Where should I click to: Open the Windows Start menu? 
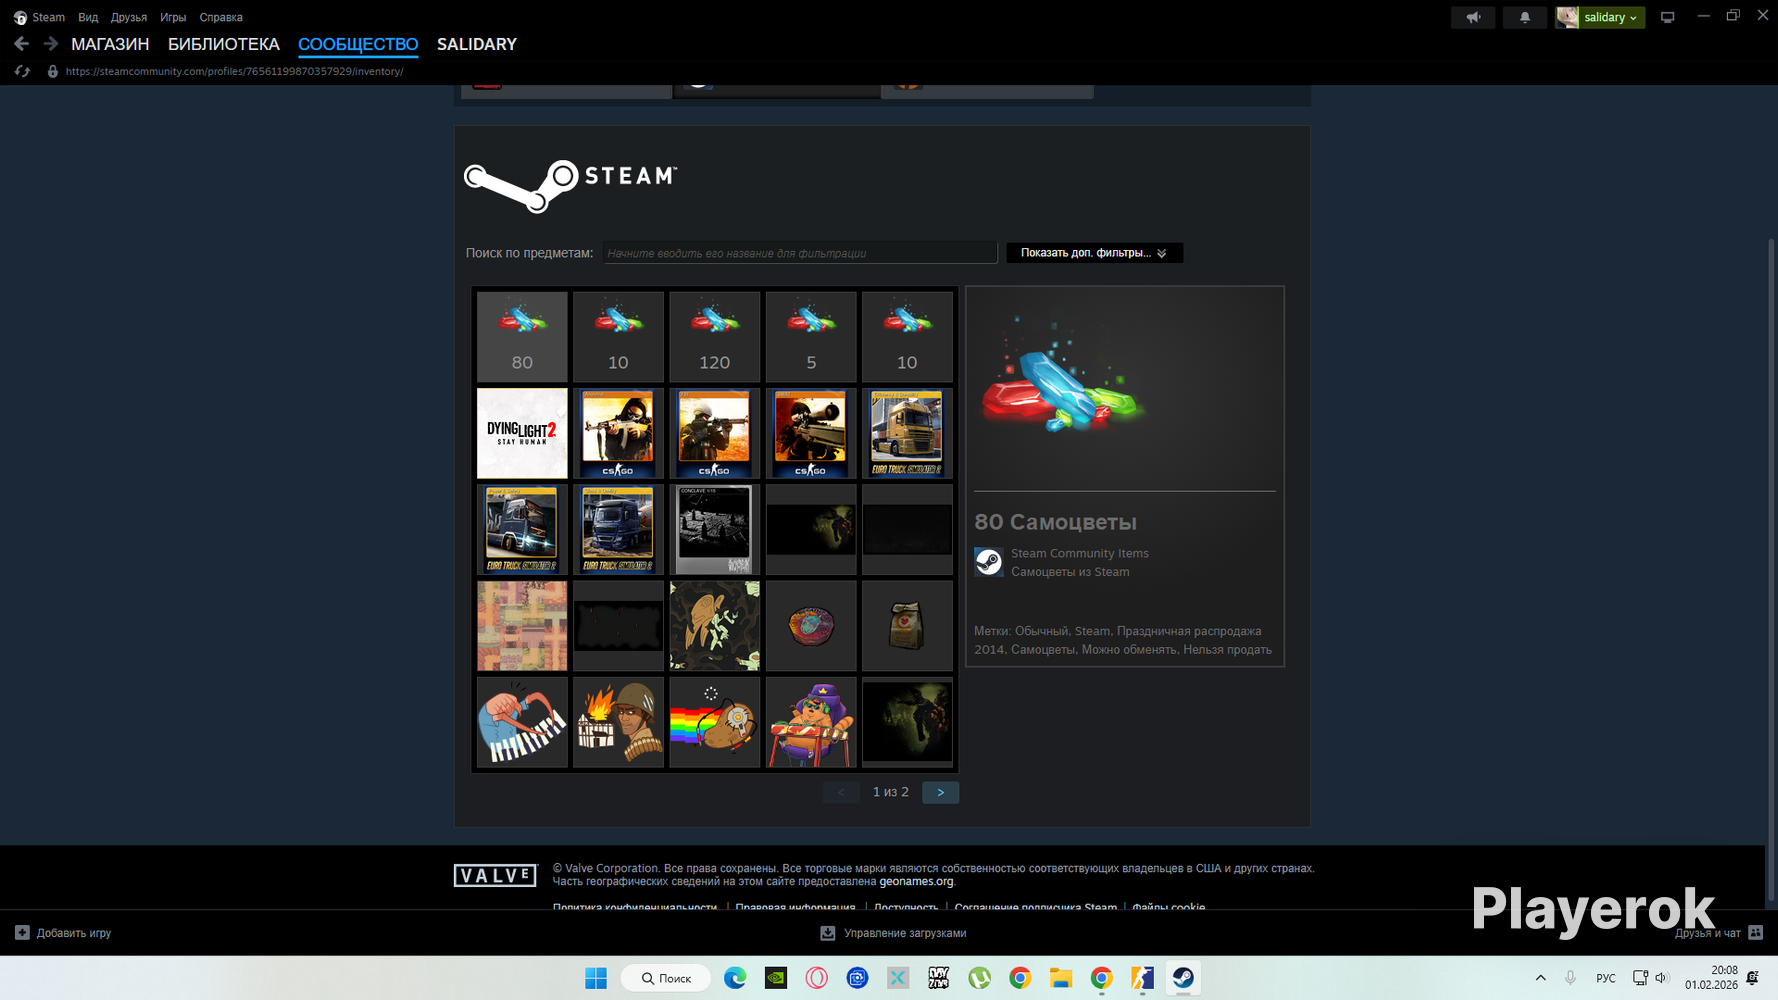tap(596, 978)
